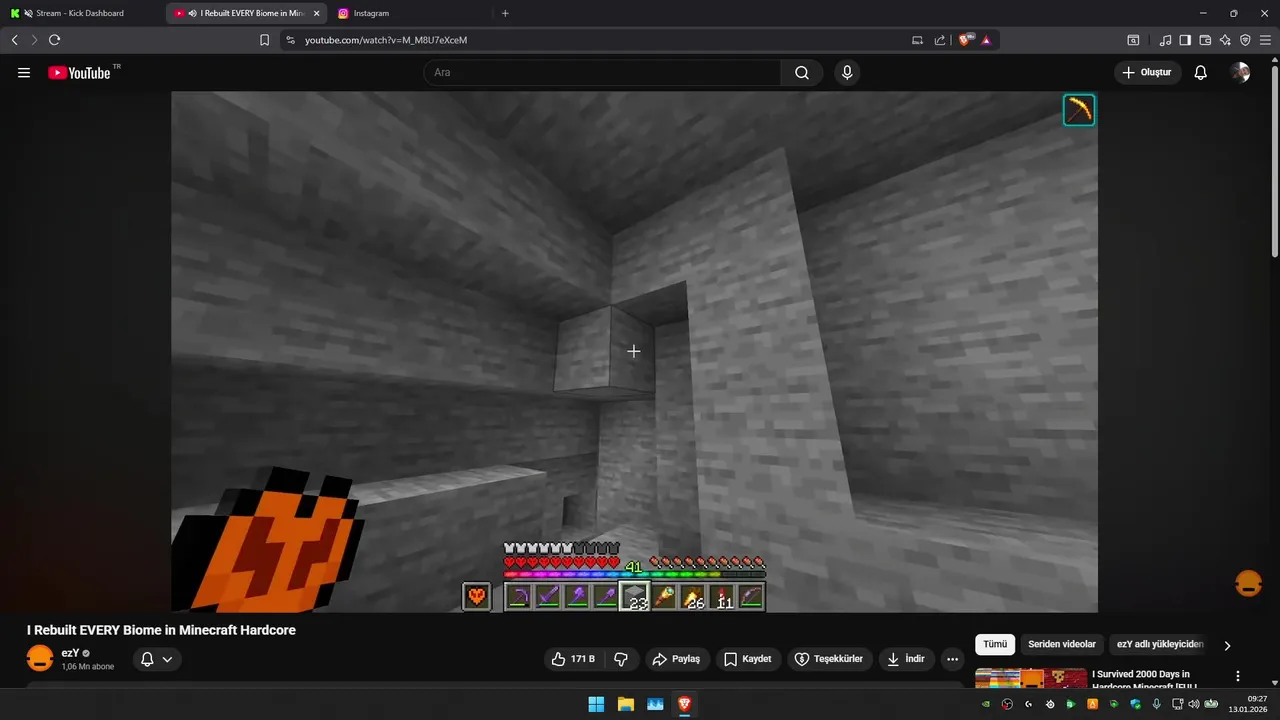Dislike the video
The image size is (1280, 720).
(x=621, y=659)
